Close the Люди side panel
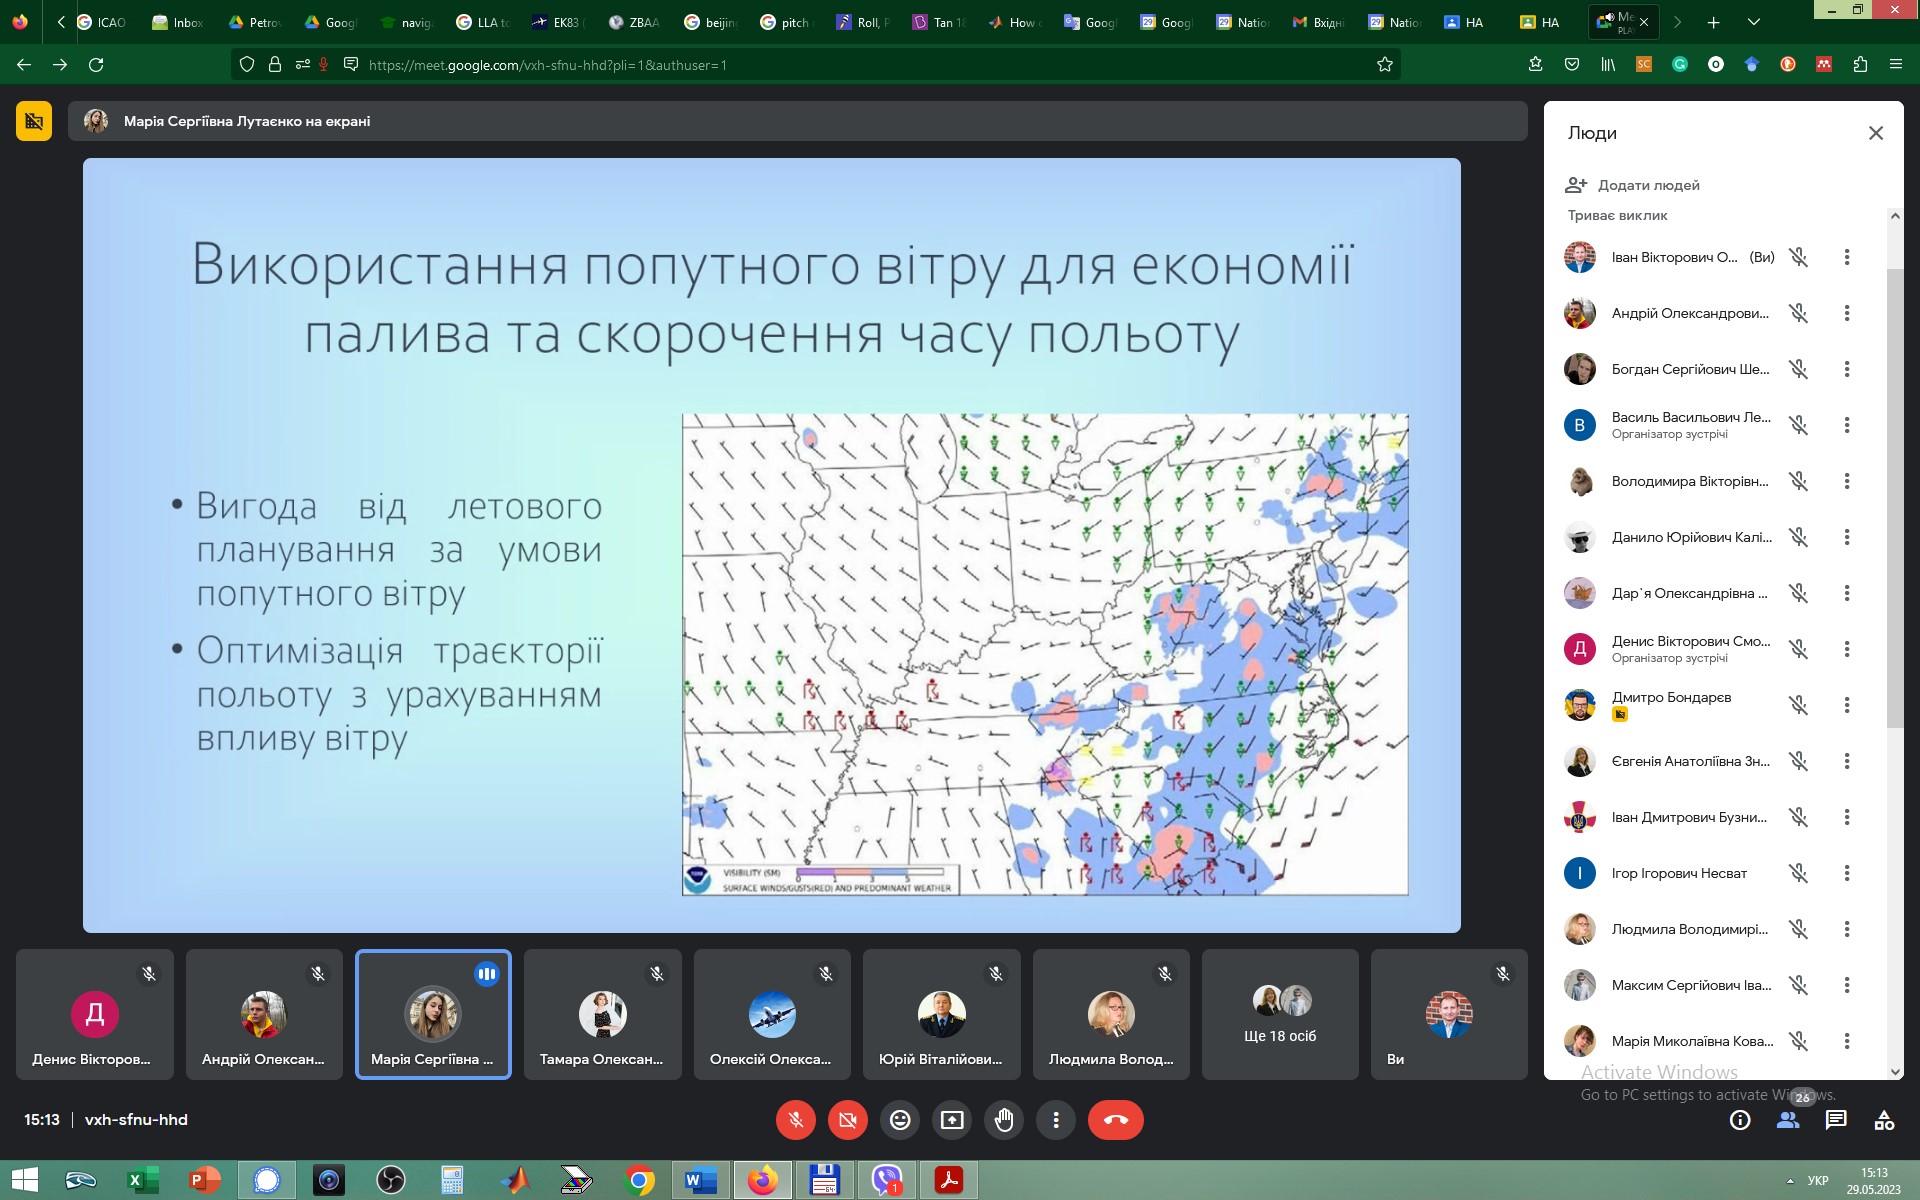This screenshot has width=1920, height=1200. tap(1876, 133)
